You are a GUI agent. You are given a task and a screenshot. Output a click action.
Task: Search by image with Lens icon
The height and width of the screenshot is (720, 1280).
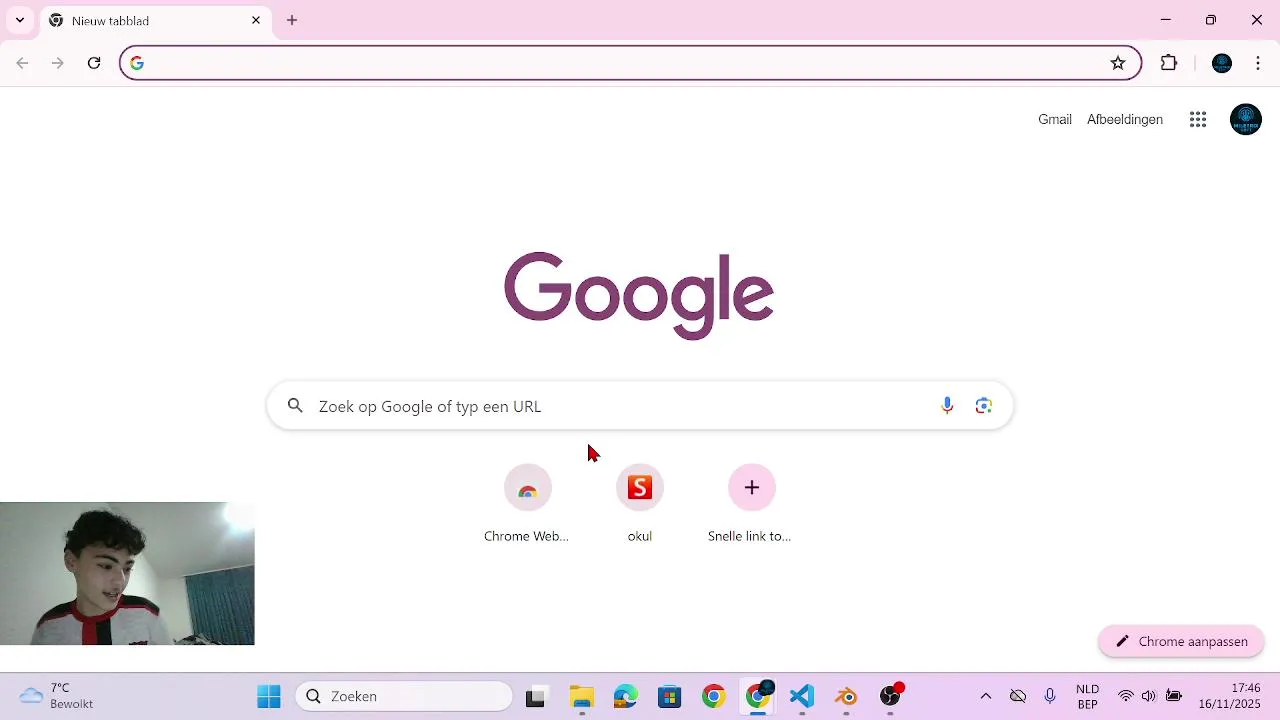[x=984, y=405]
